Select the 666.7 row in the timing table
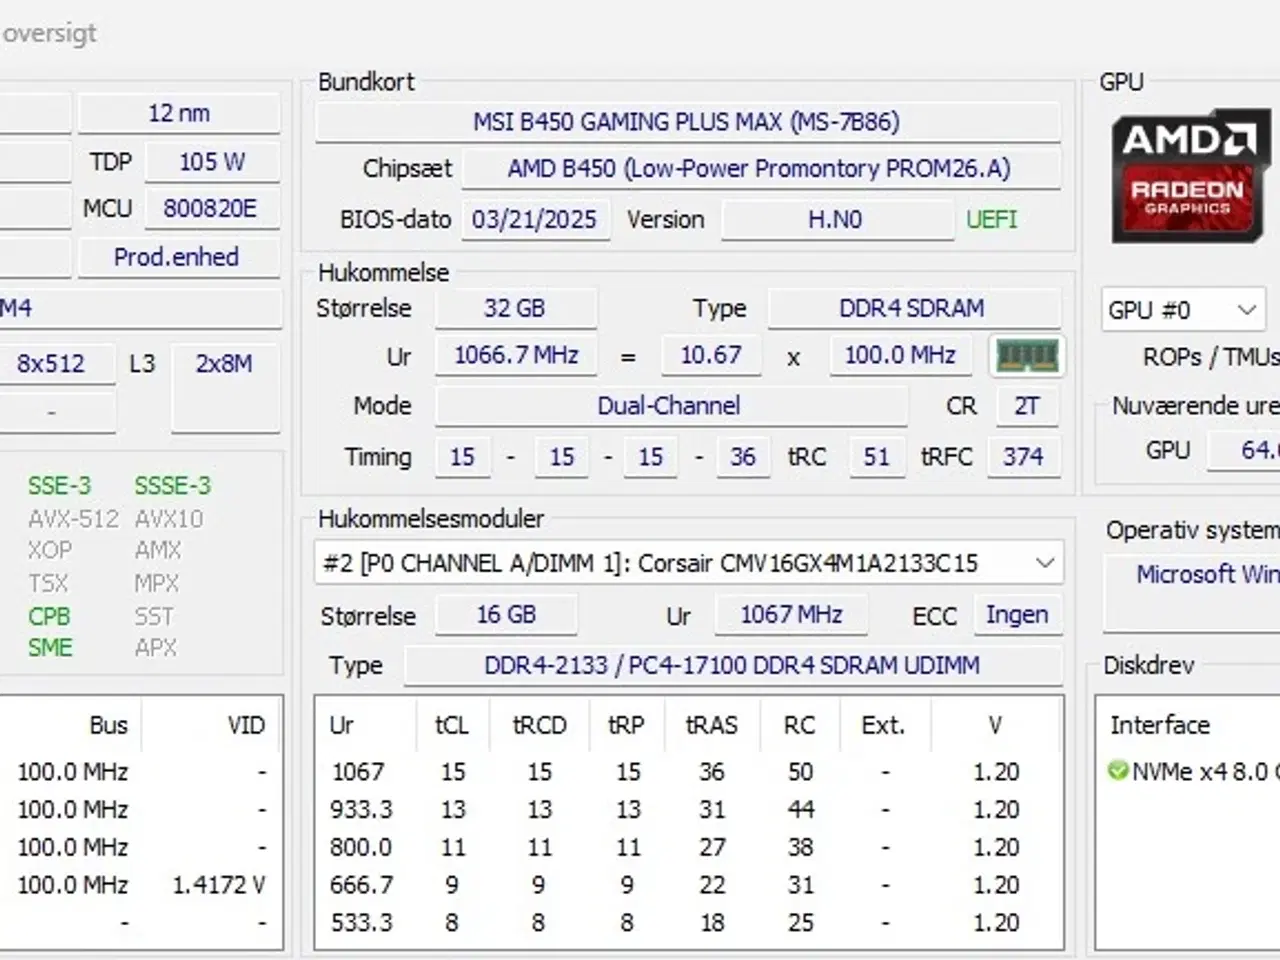 [x=688, y=885]
